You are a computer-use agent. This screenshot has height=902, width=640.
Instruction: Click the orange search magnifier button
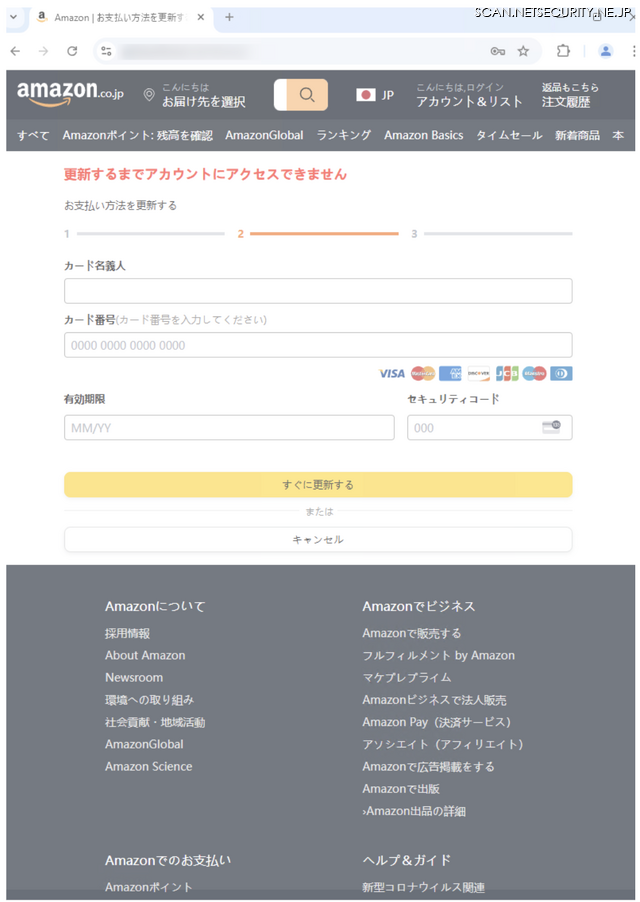pyautogui.click(x=307, y=95)
